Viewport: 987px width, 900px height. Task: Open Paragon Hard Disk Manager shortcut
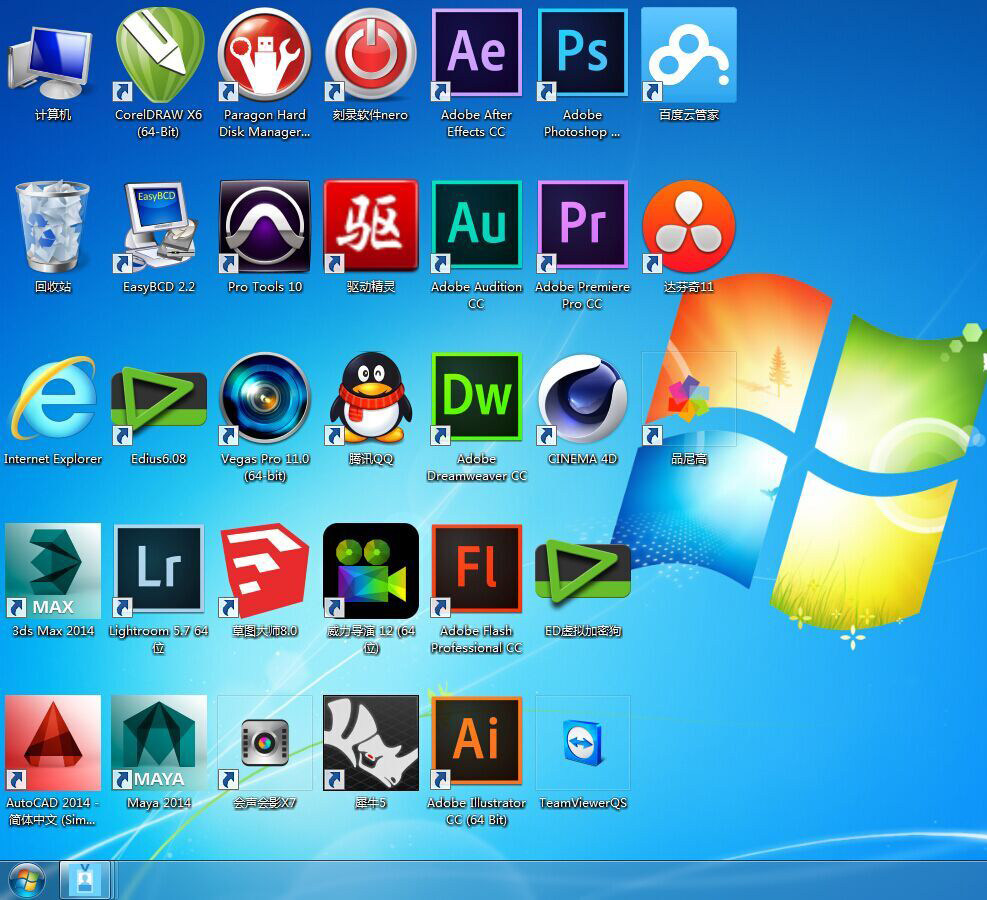coord(264,55)
